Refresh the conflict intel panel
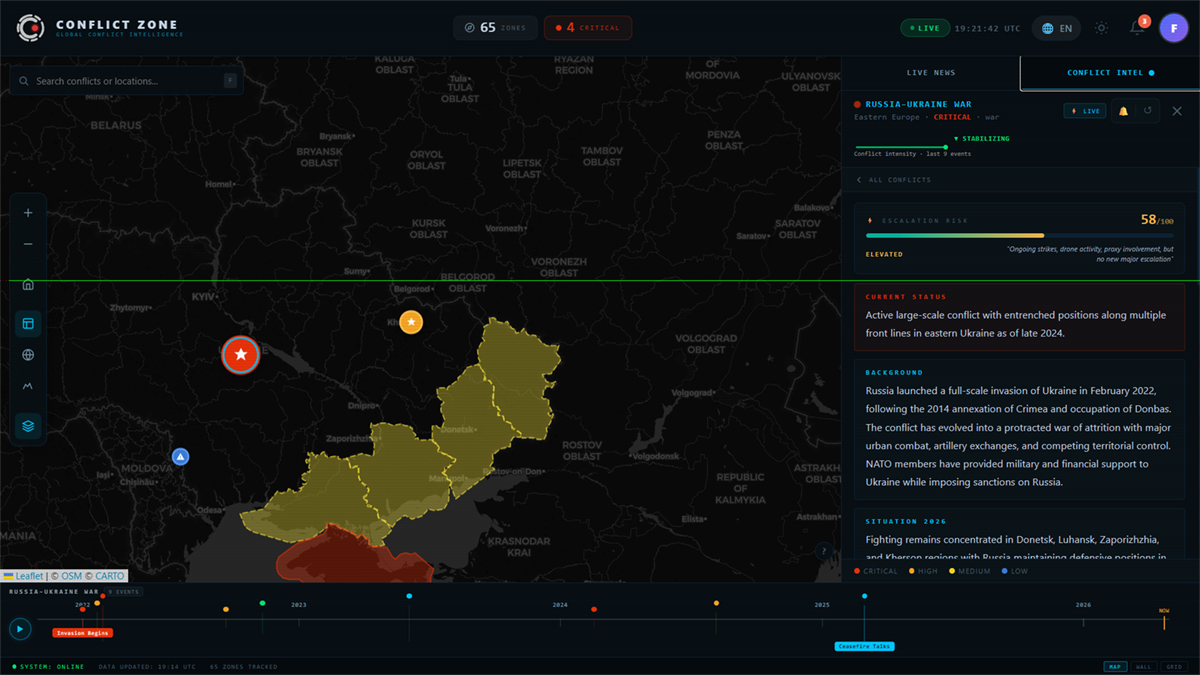The image size is (1200, 675). click(1148, 111)
